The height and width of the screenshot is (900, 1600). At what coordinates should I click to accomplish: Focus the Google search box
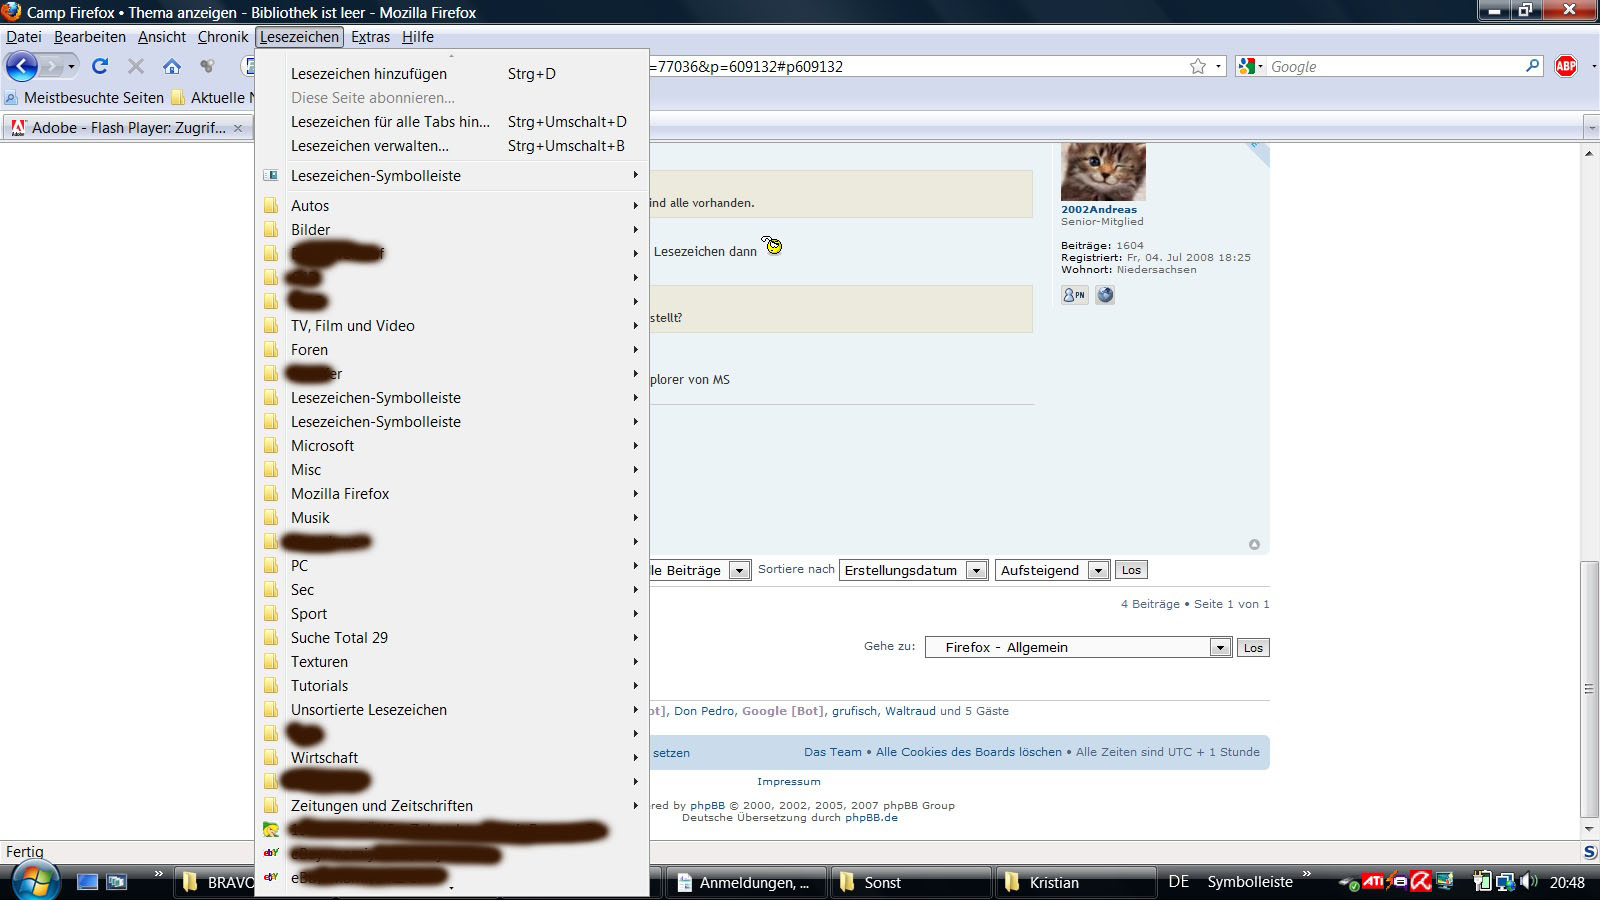point(1394,66)
